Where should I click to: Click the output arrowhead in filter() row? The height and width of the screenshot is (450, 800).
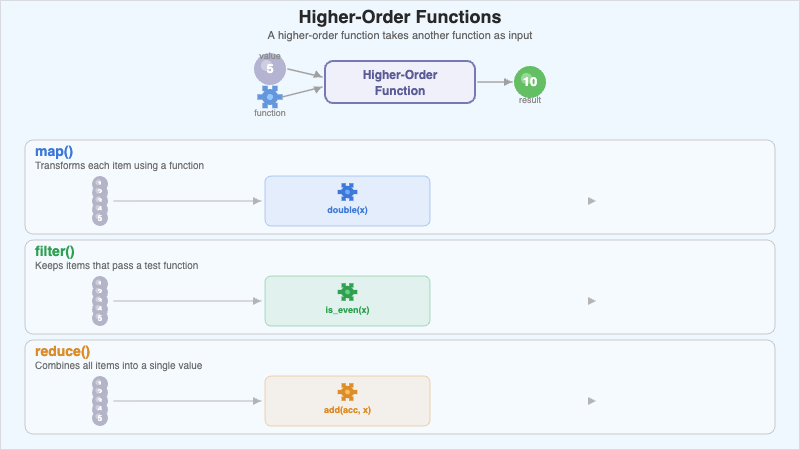click(x=592, y=301)
